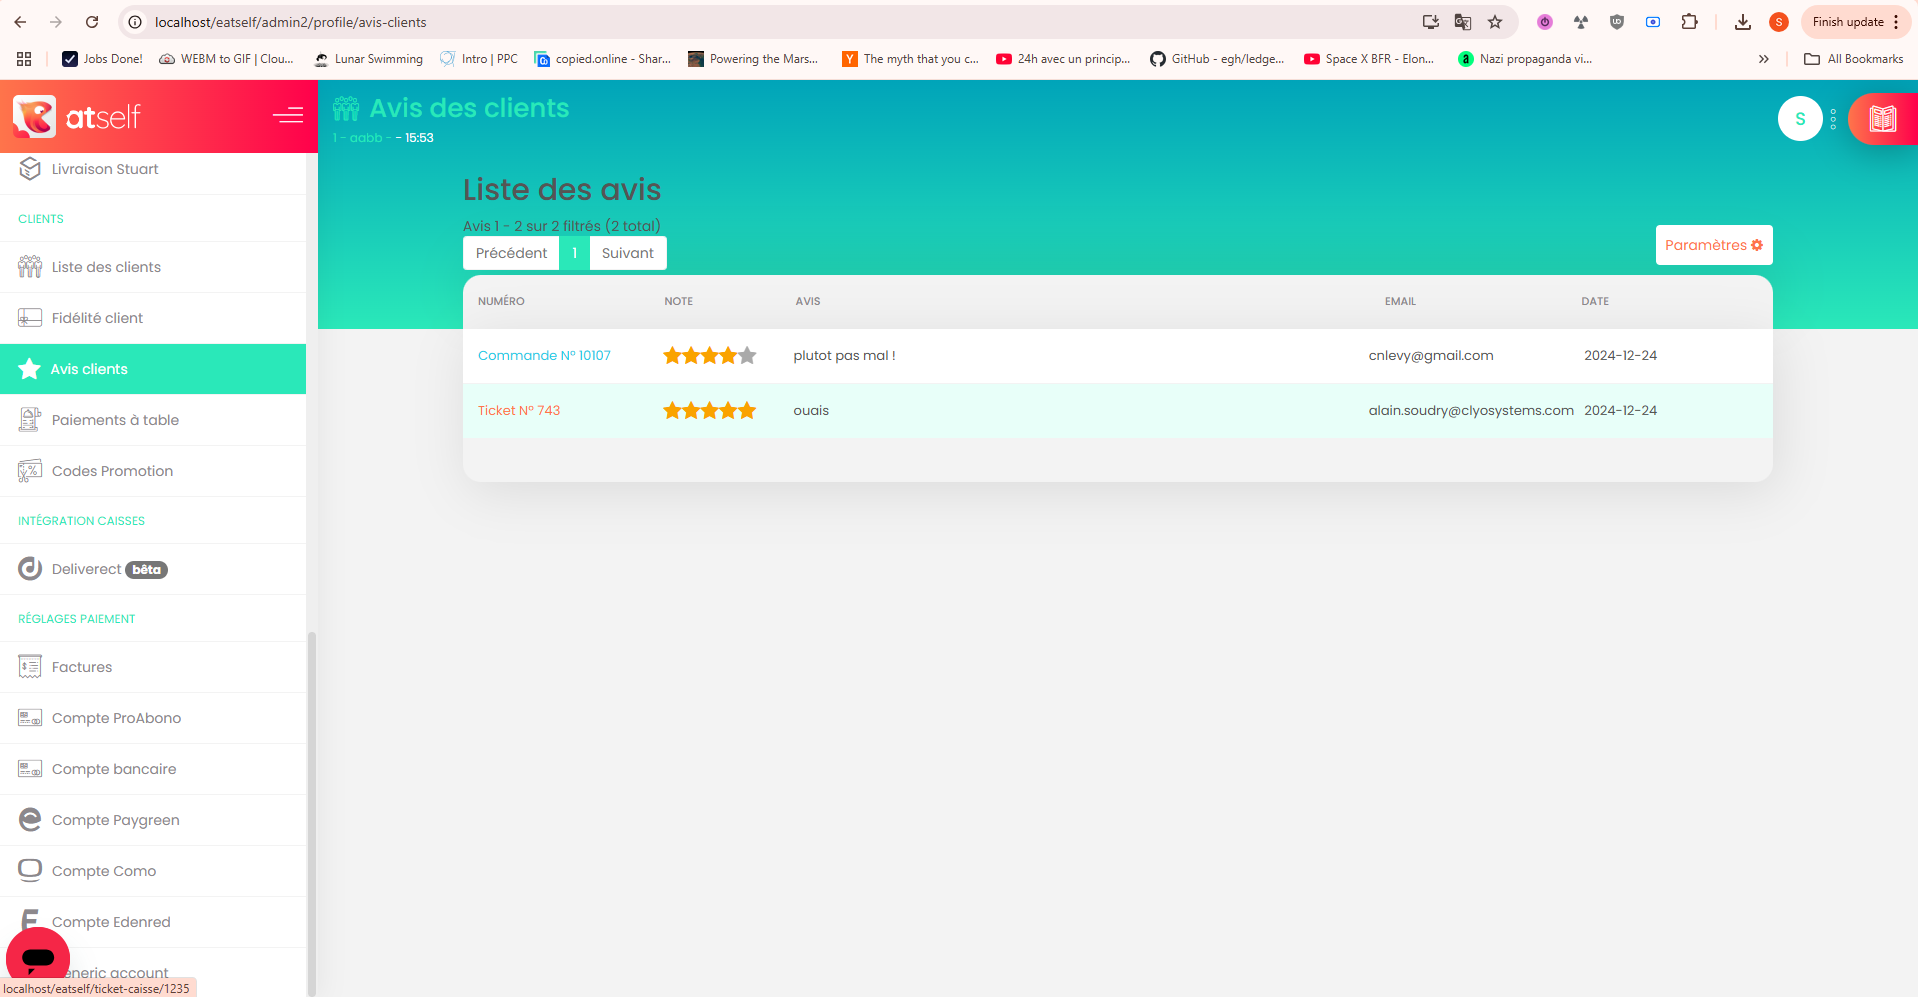The width and height of the screenshot is (1918, 997).
Task: Open Liste des clients menu item
Action: pos(153,267)
